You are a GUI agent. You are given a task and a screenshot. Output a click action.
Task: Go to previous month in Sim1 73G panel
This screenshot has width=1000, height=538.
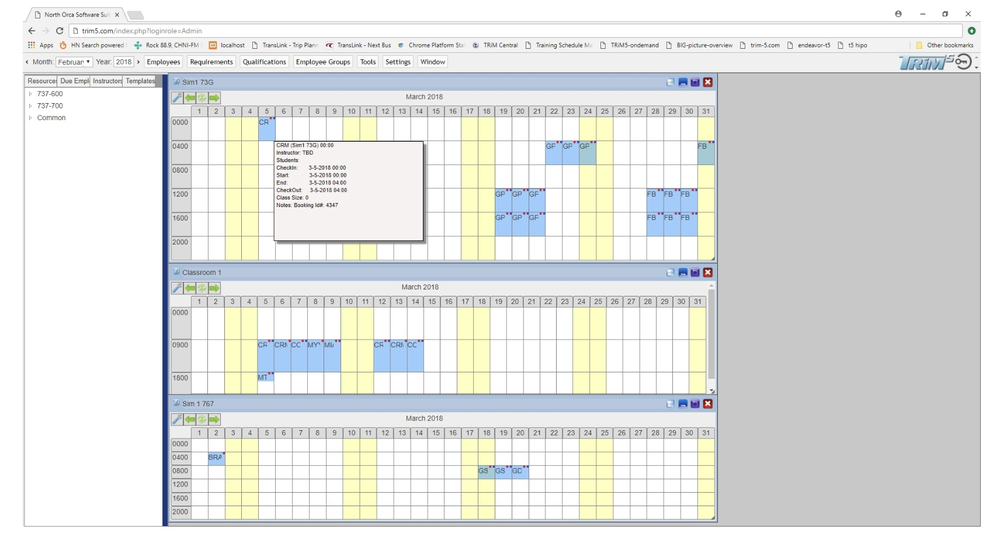pos(190,98)
